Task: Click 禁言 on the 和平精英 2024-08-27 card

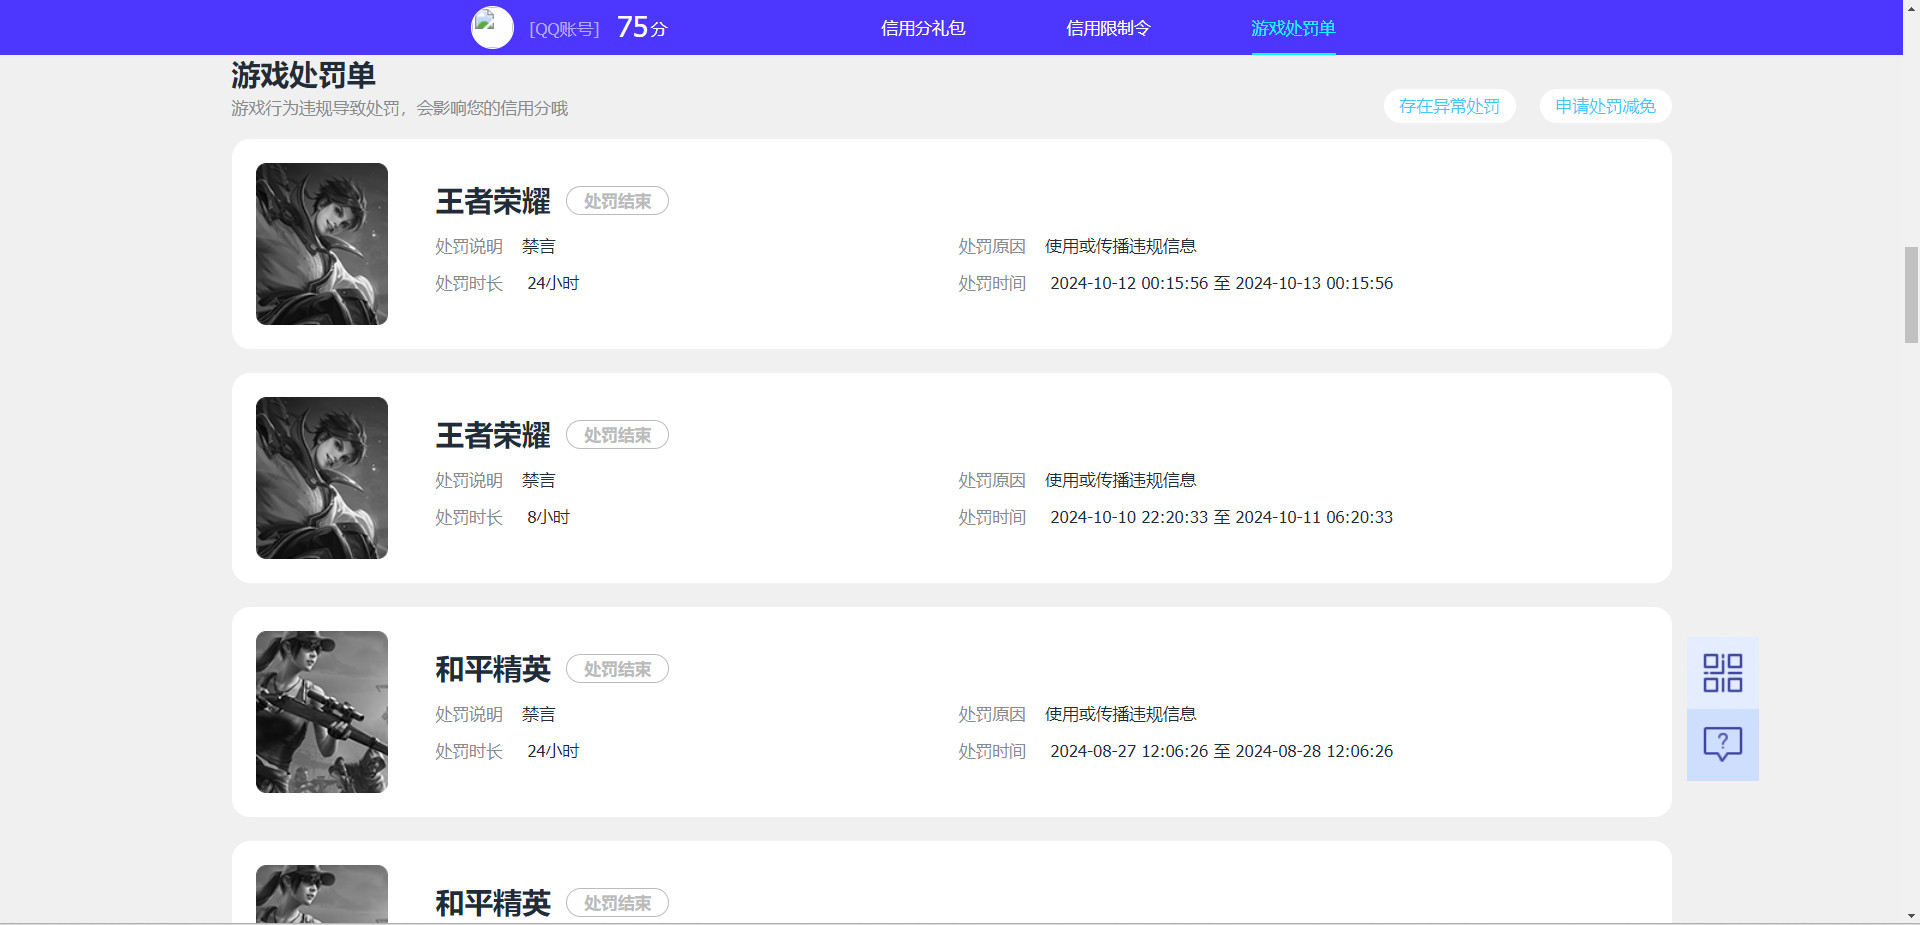Action: pos(538,714)
